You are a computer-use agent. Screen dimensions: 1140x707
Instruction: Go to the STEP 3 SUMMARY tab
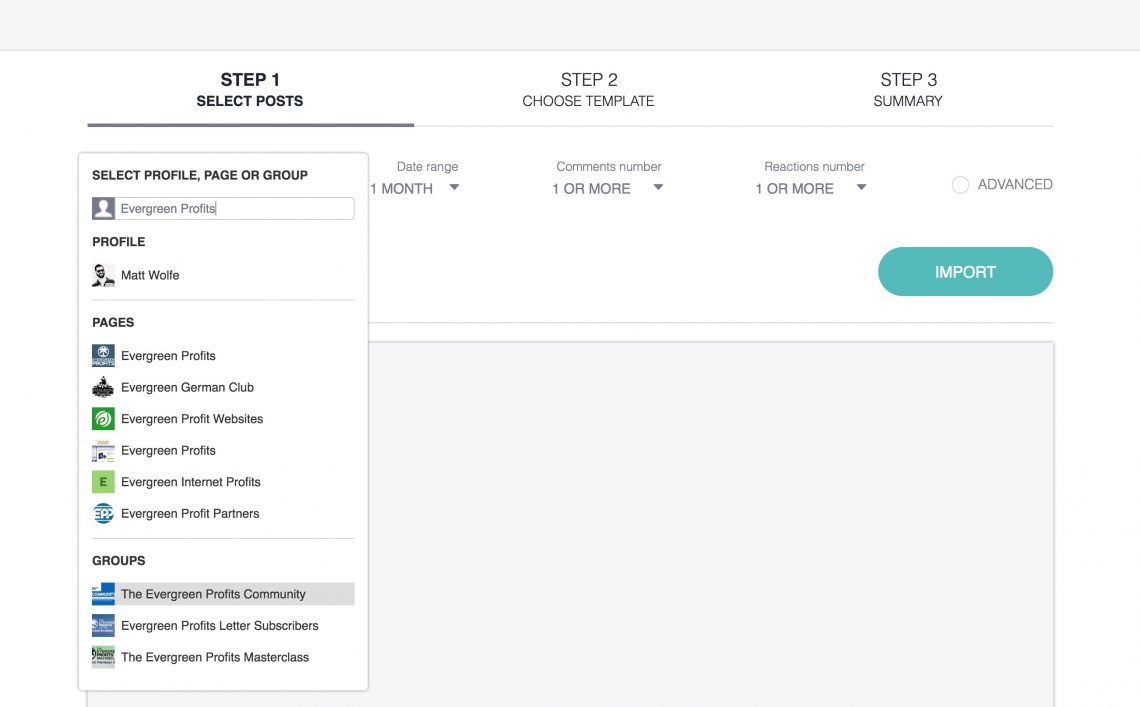coord(908,90)
